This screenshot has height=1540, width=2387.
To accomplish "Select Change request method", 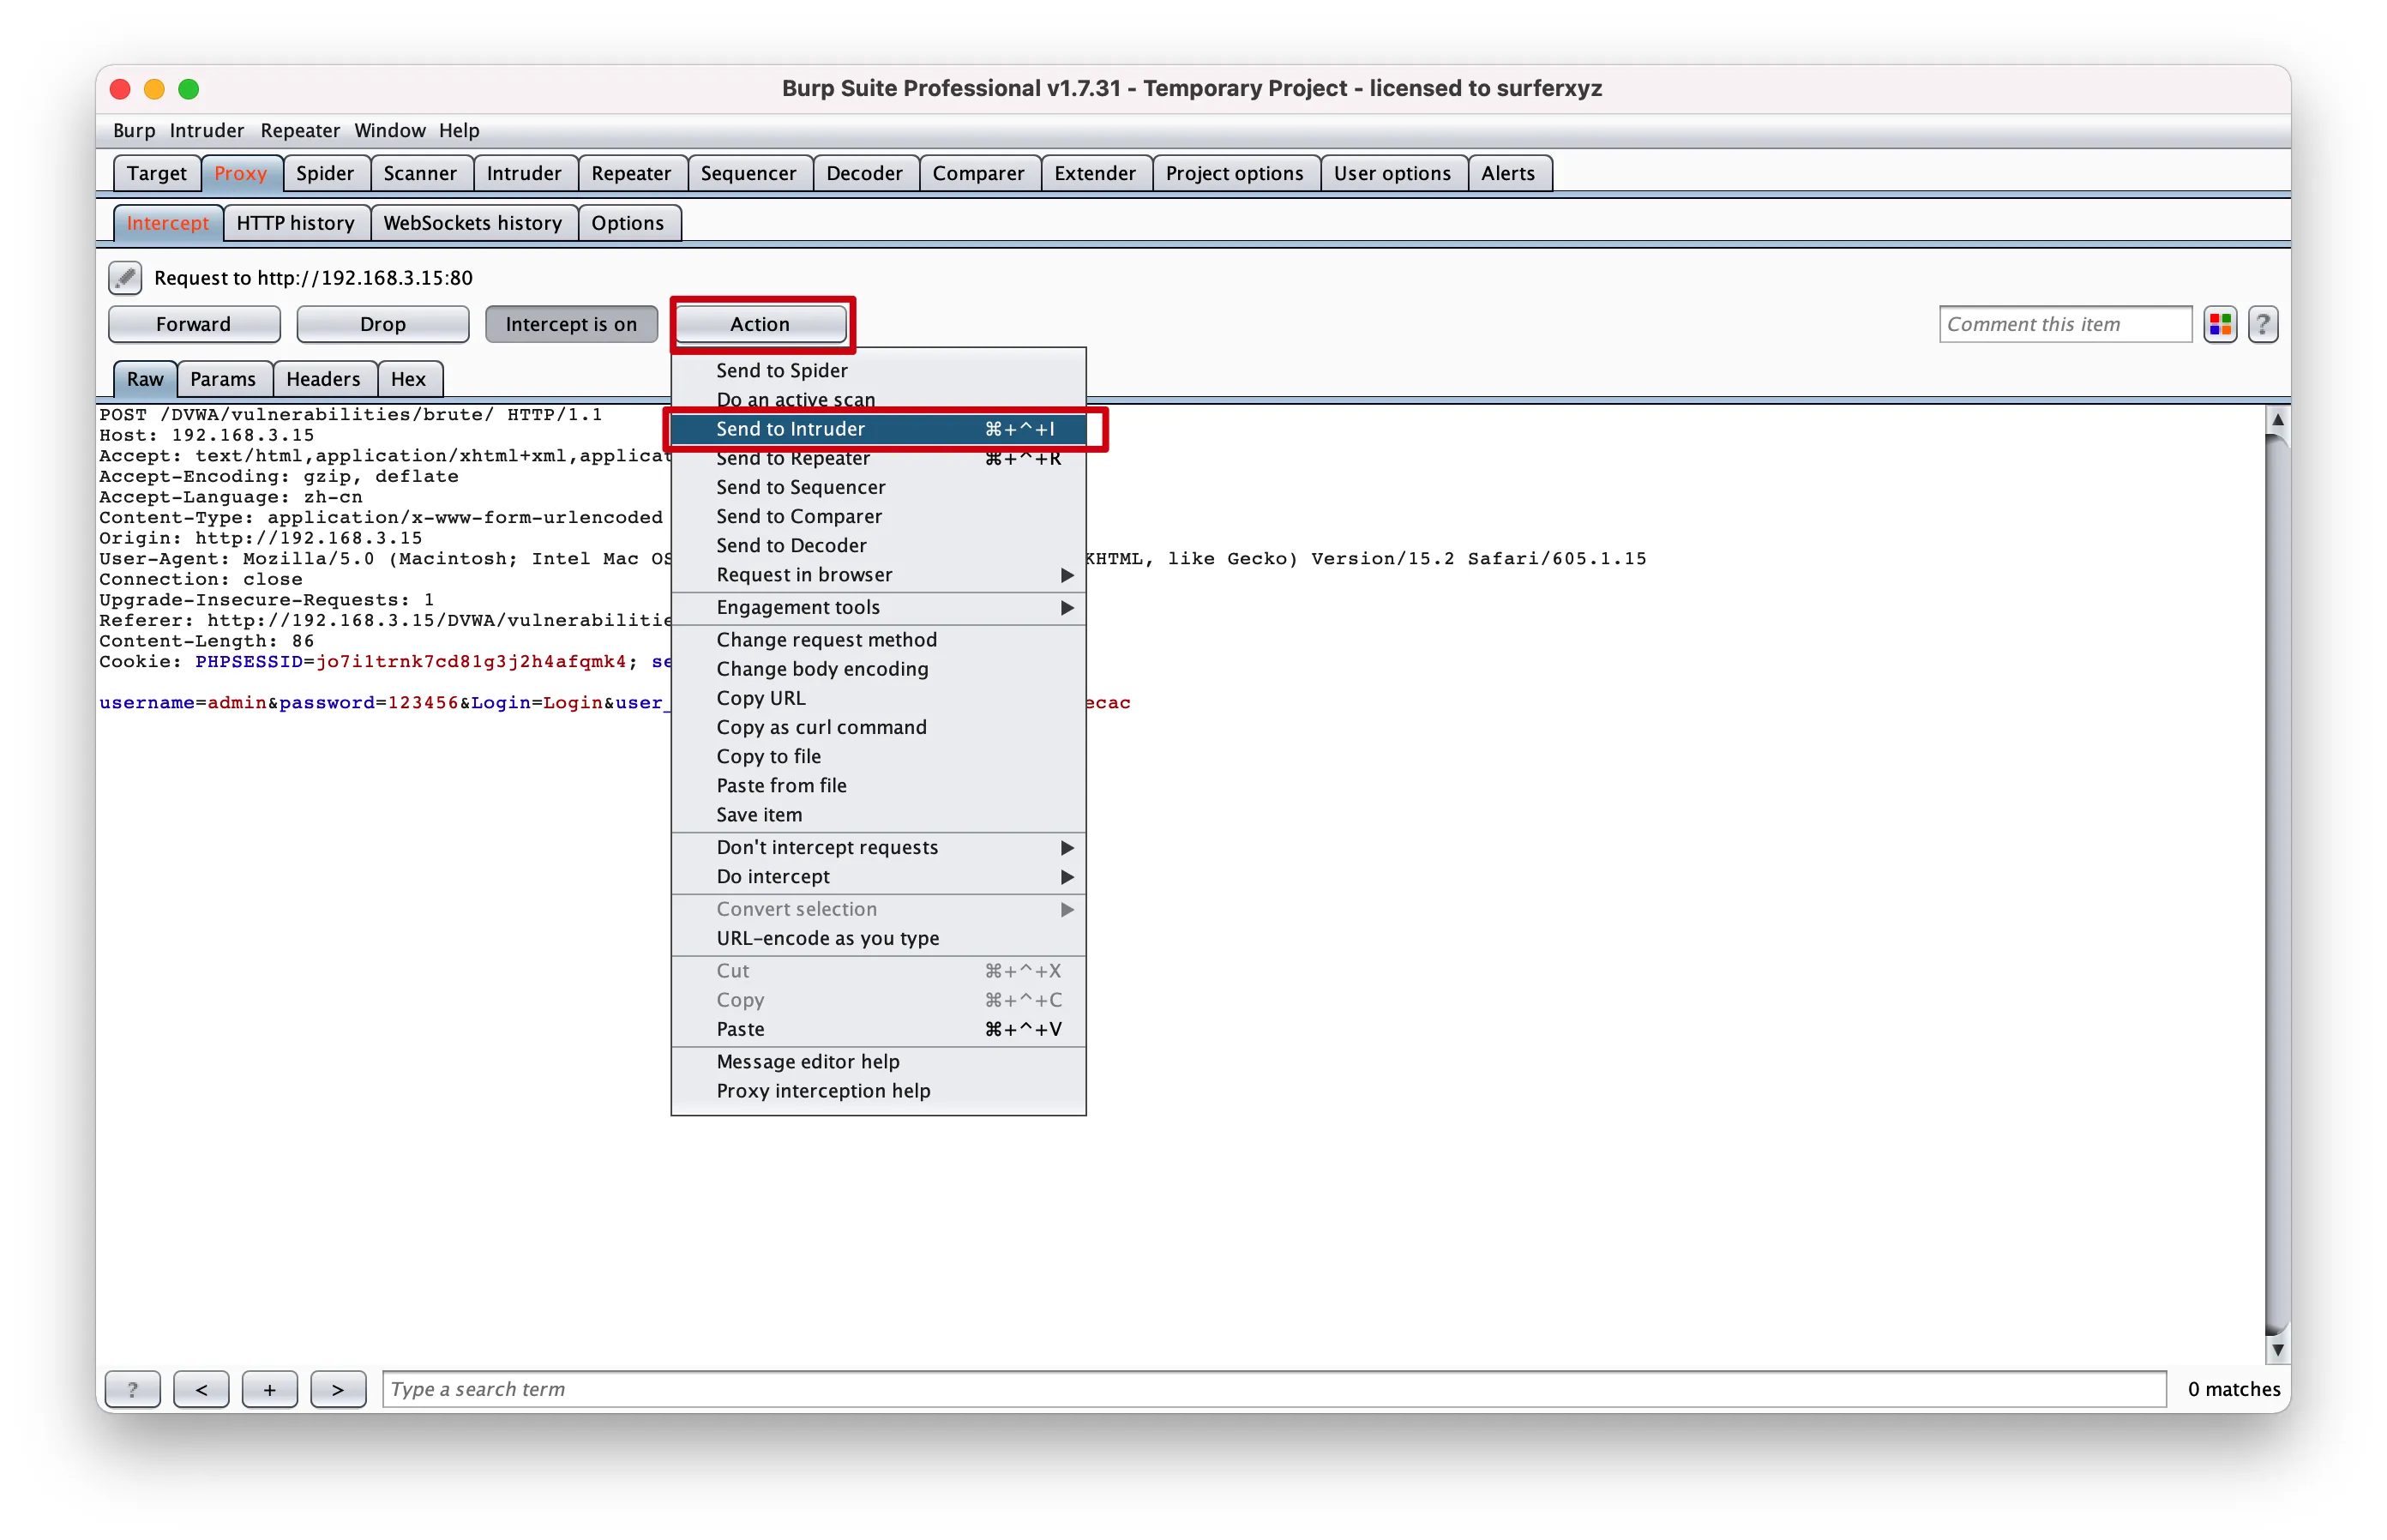I will [878, 640].
